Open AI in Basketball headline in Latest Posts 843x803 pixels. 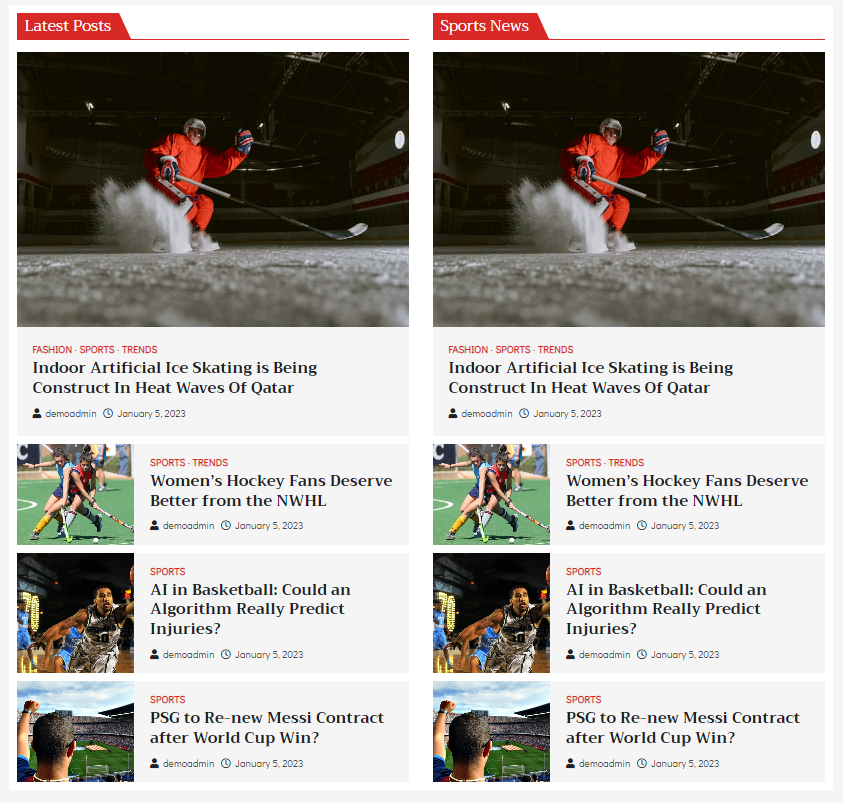[250, 608]
